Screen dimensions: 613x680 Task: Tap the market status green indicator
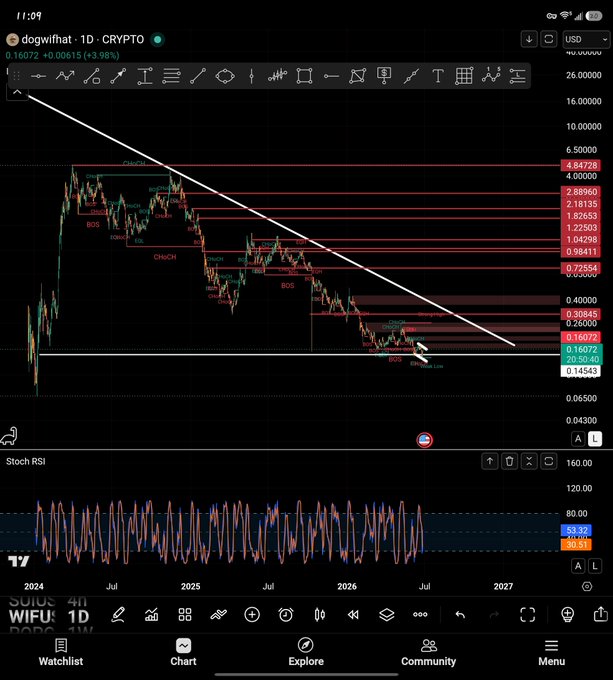[x=157, y=39]
